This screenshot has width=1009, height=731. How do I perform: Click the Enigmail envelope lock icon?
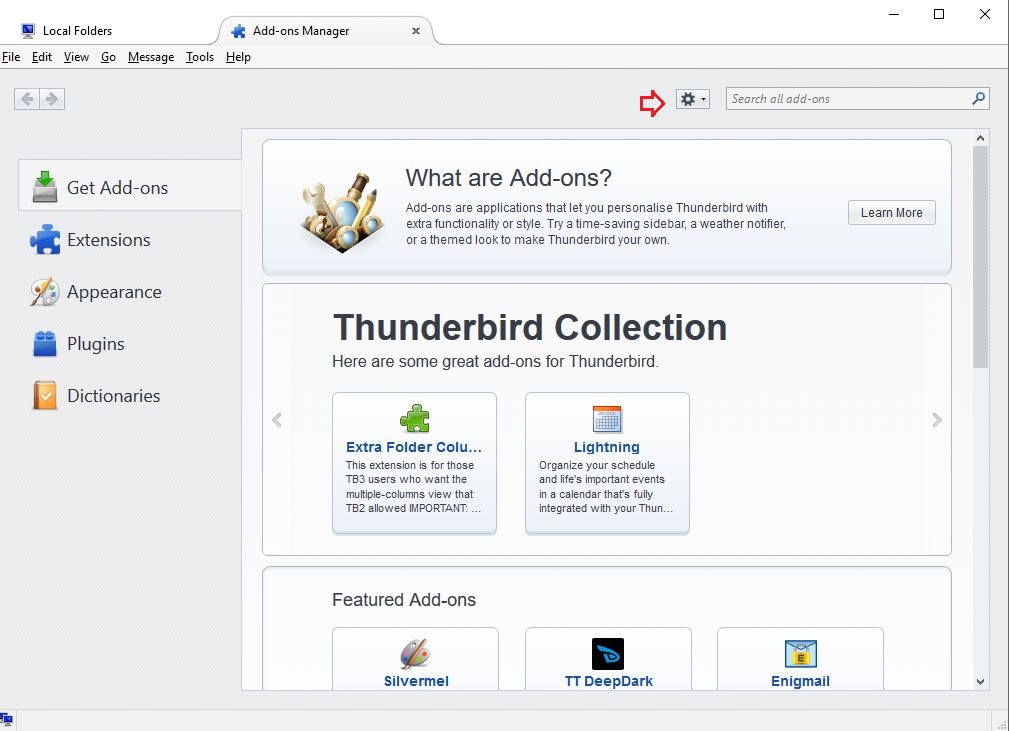pos(801,654)
